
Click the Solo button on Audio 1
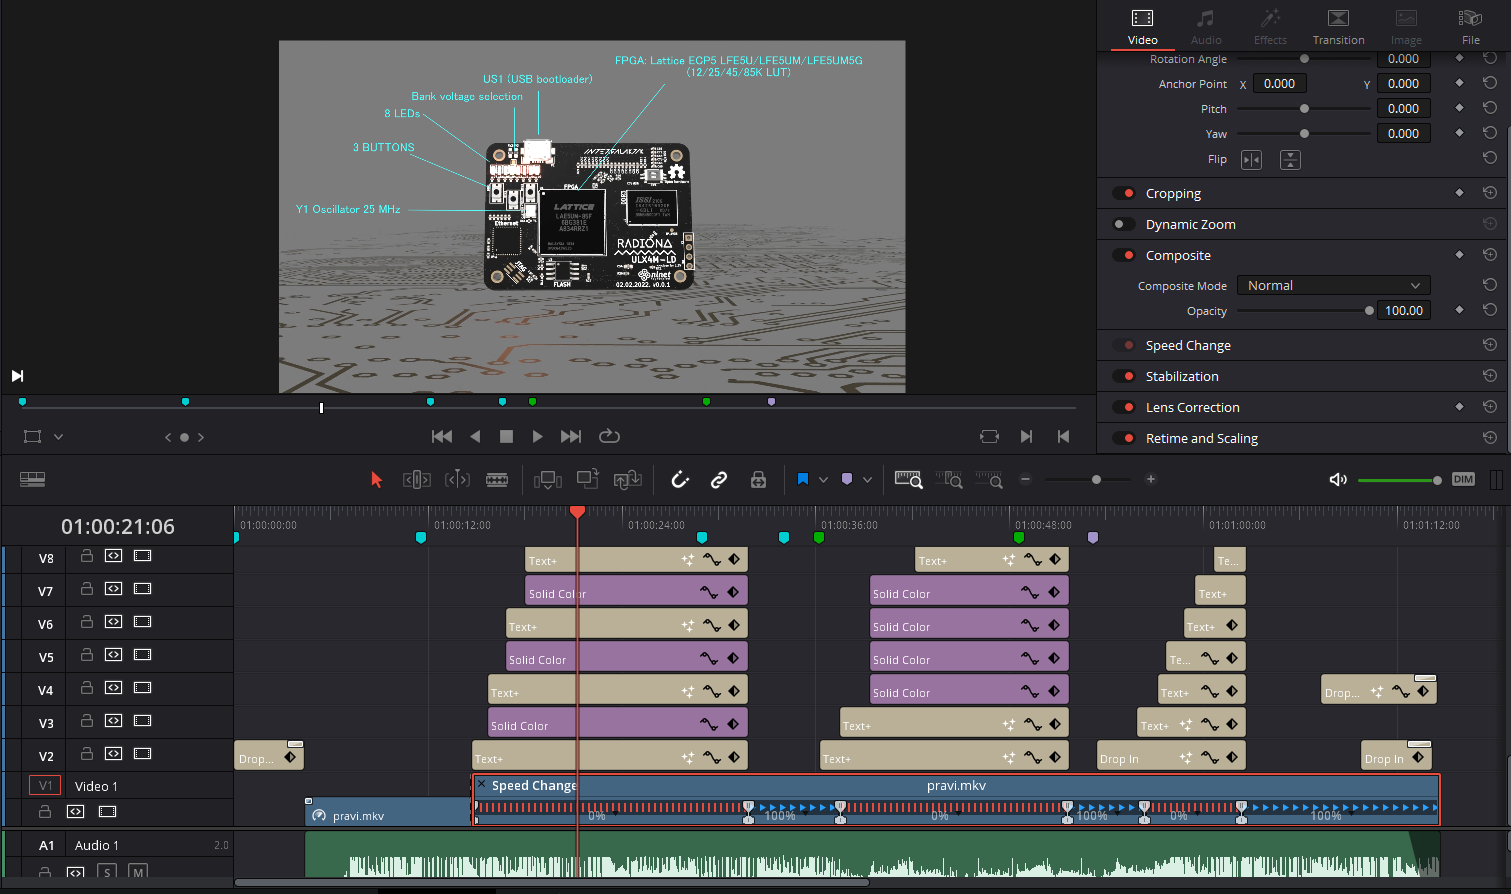(x=107, y=872)
